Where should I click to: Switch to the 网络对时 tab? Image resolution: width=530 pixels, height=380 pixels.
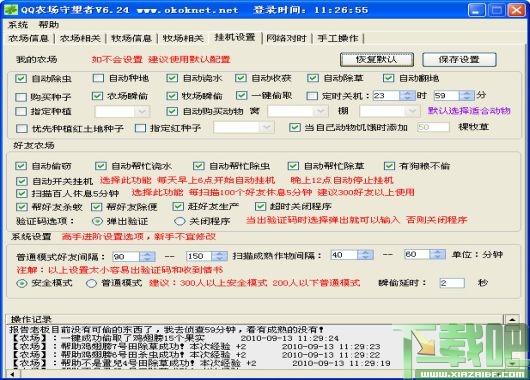click(287, 39)
